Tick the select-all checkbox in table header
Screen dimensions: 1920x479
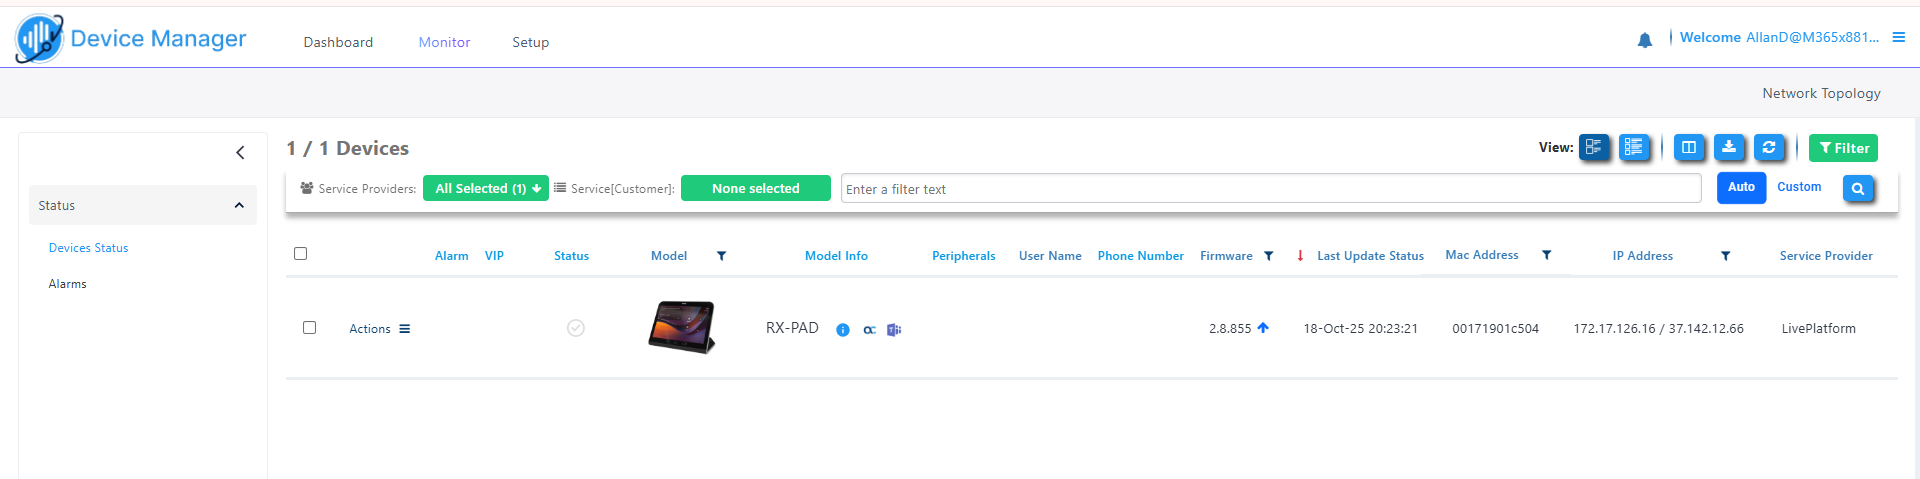pos(300,254)
